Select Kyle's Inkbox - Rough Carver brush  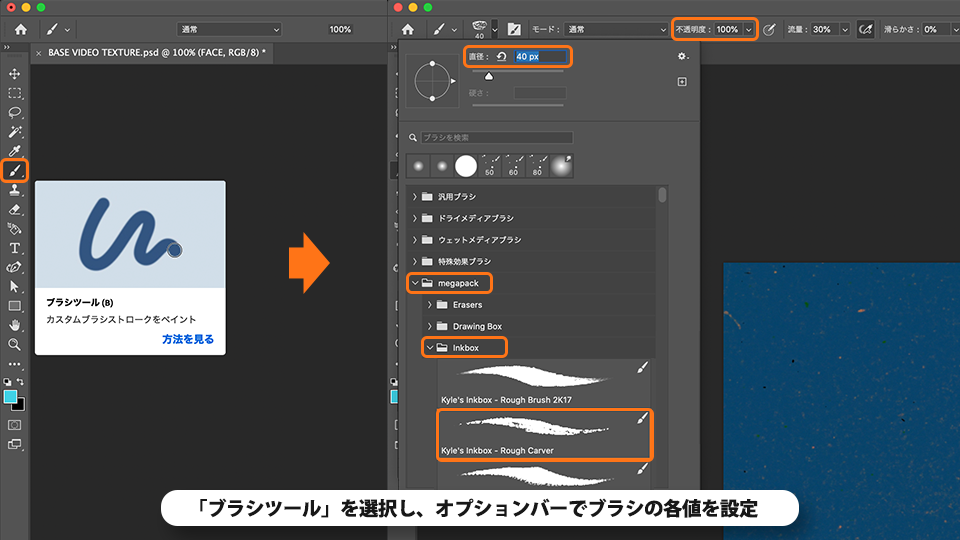click(545, 435)
